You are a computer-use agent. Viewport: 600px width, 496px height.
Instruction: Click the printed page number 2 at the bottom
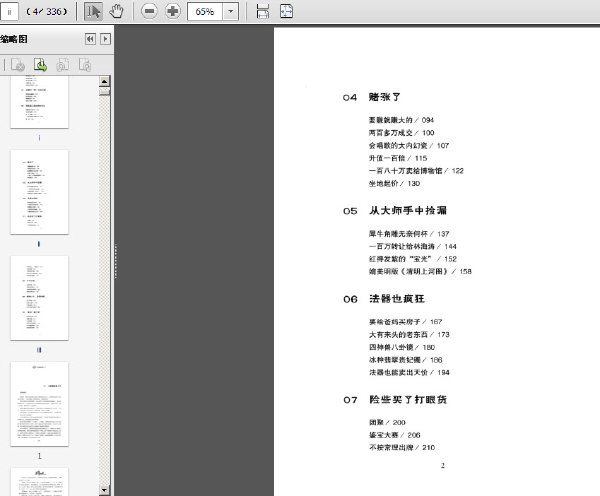(x=443, y=466)
